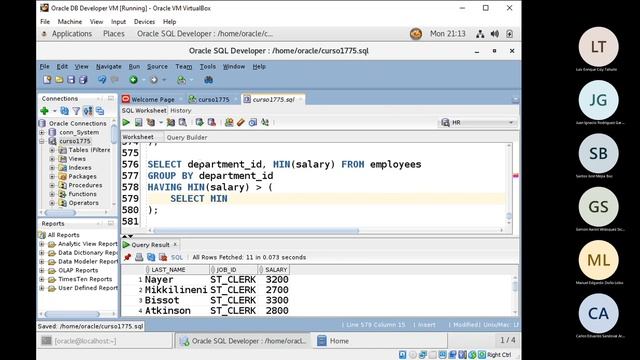Open the GNOME Applications menu

pyautogui.click(x=72, y=34)
